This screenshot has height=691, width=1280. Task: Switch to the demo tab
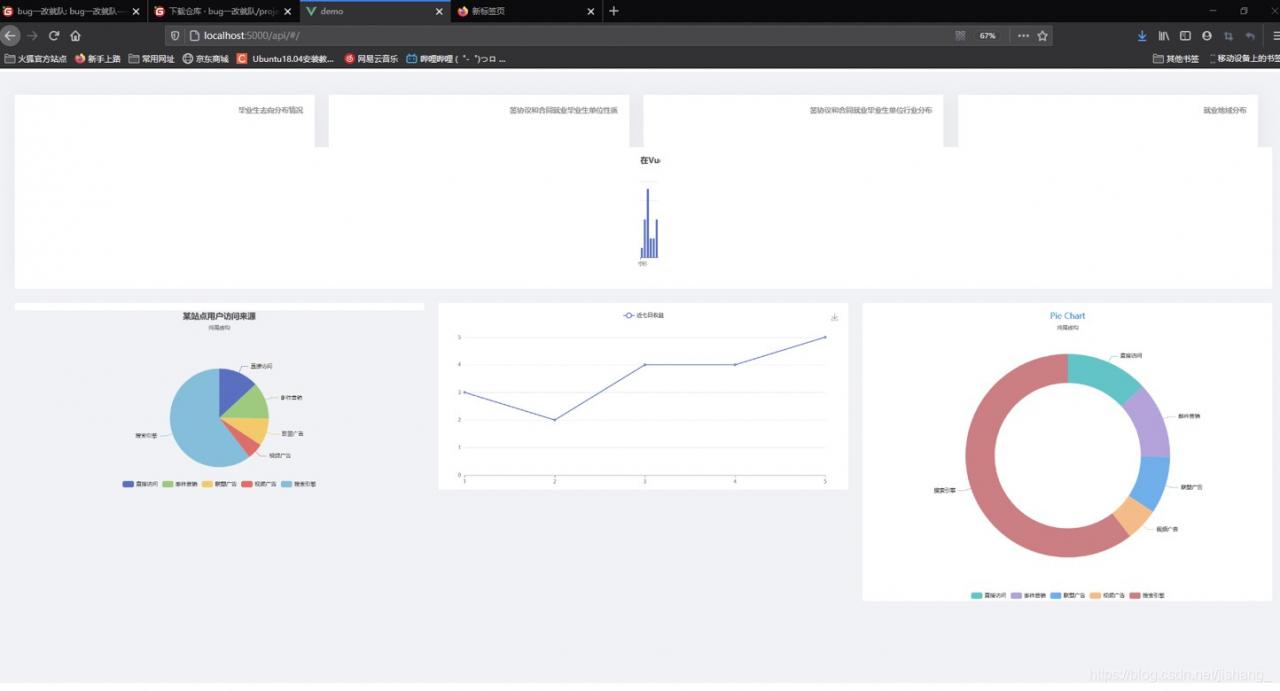(375, 11)
